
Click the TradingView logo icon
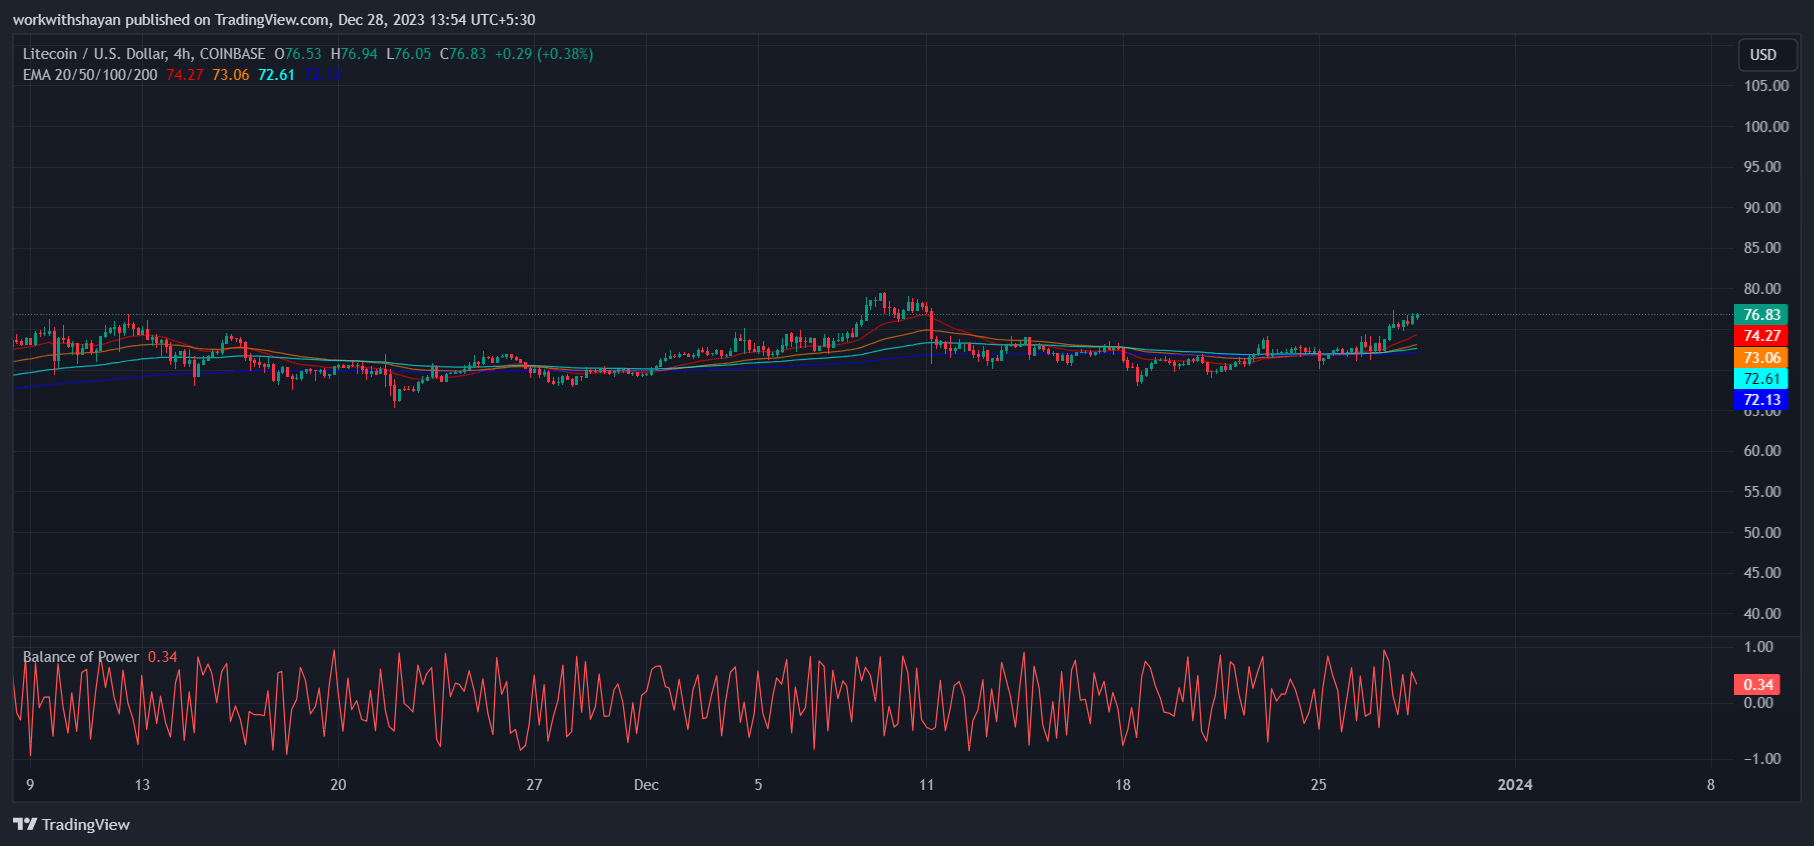[x=25, y=824]
